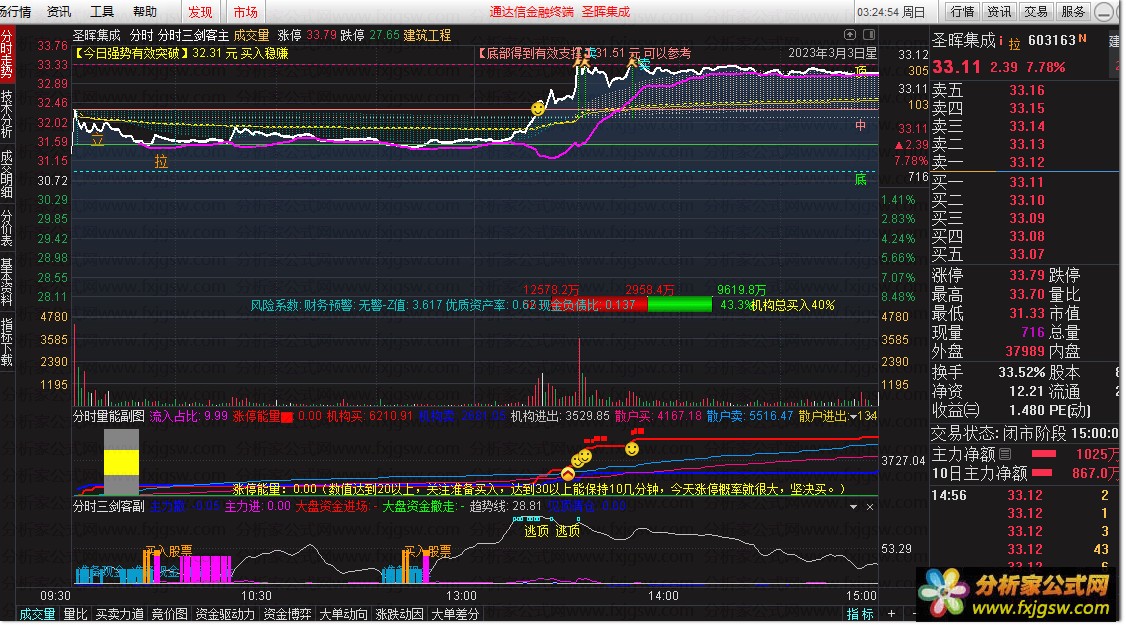Switch to 大单动向 bottom tab
Screen dimensions: 1126x625
343,614
